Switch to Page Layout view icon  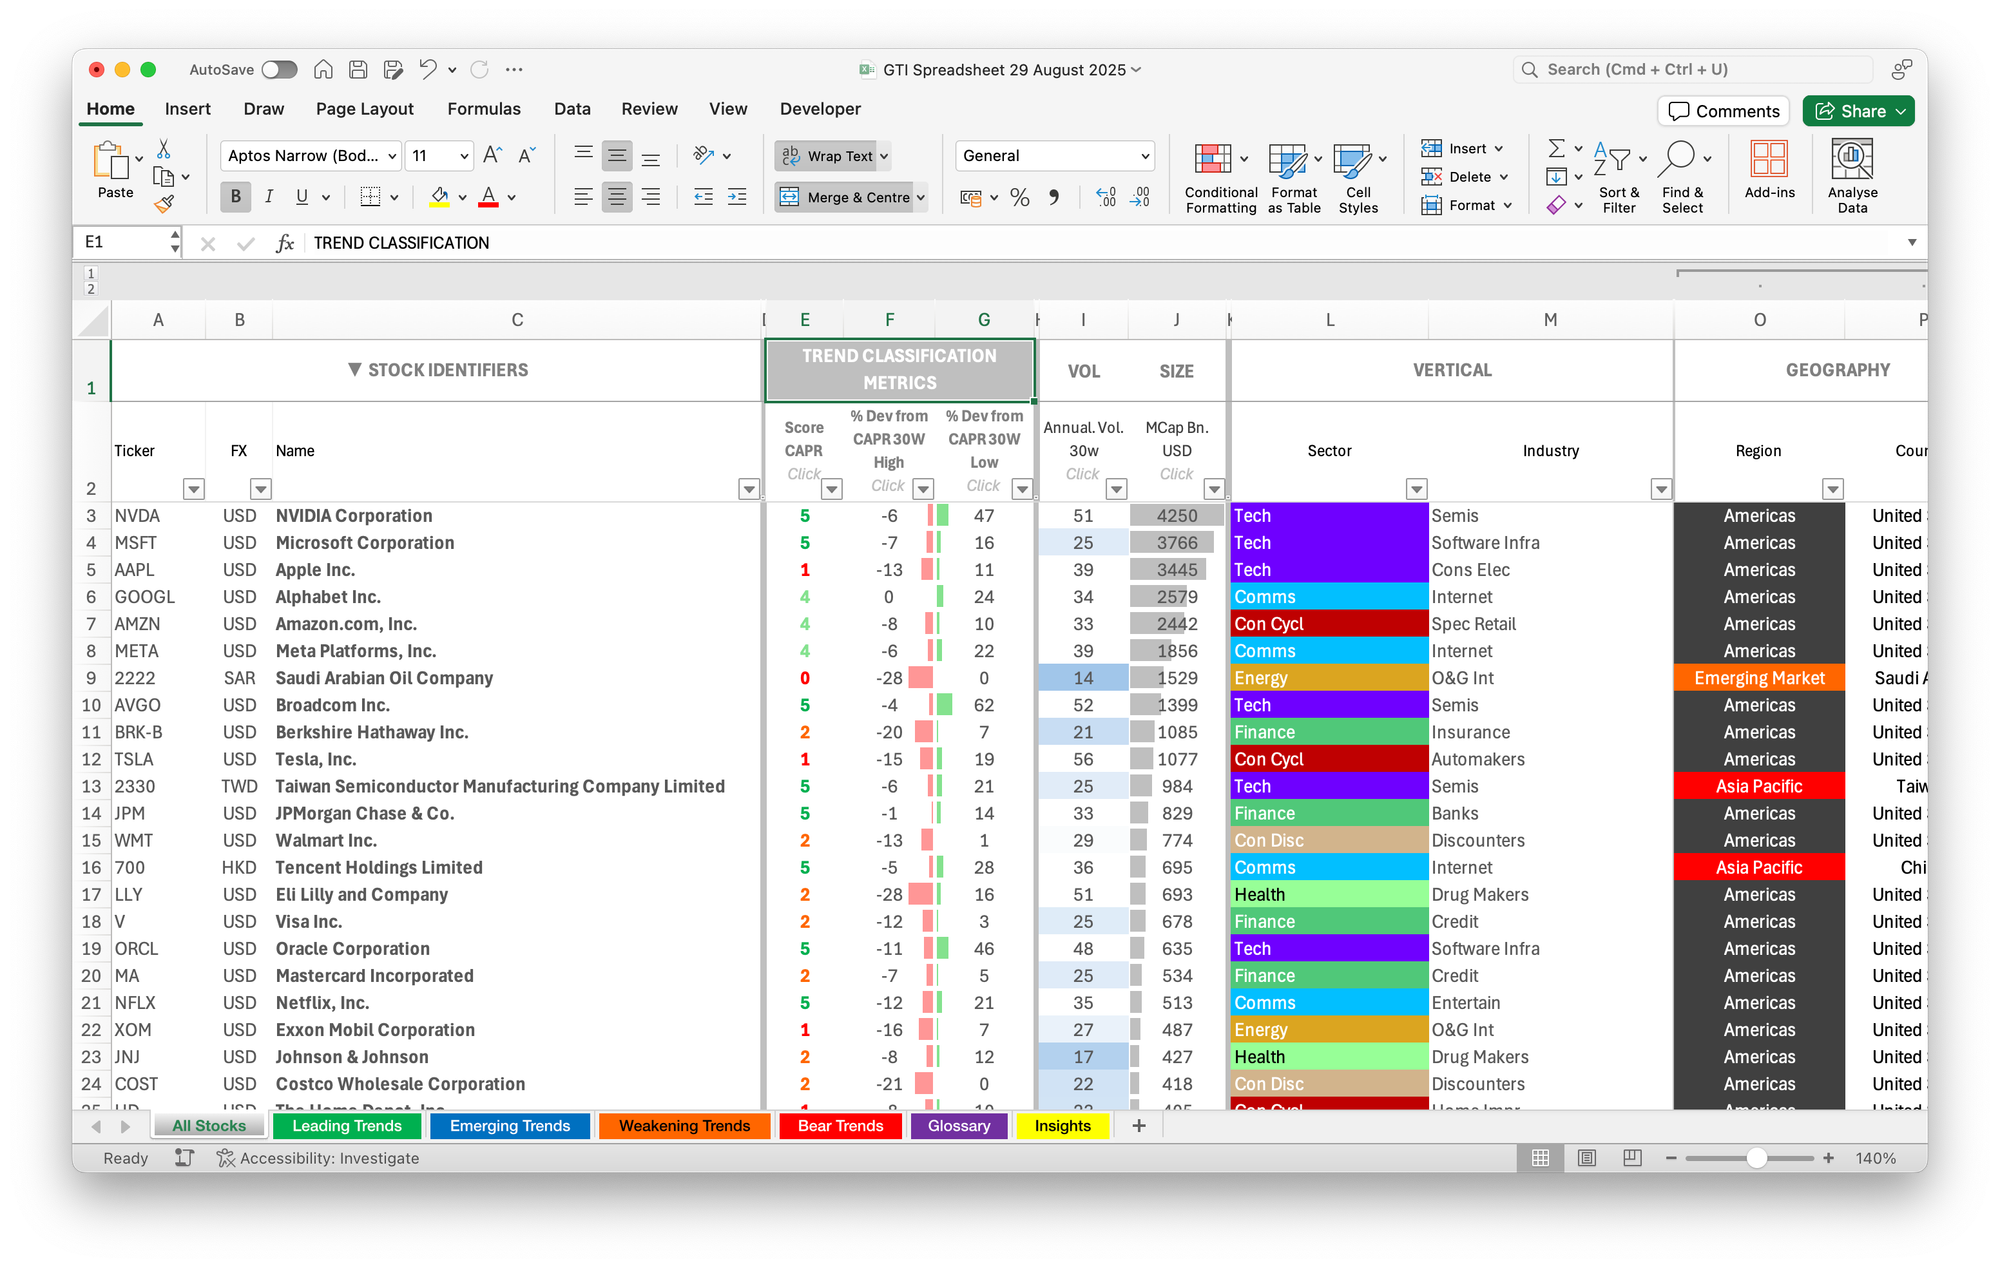[1587, 1158]
